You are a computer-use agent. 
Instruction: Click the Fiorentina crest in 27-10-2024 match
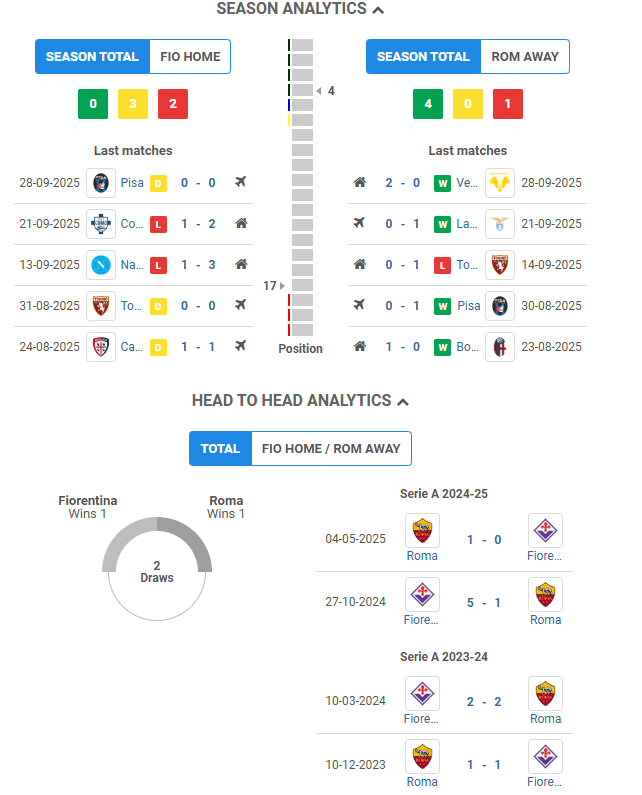[423, 594]
